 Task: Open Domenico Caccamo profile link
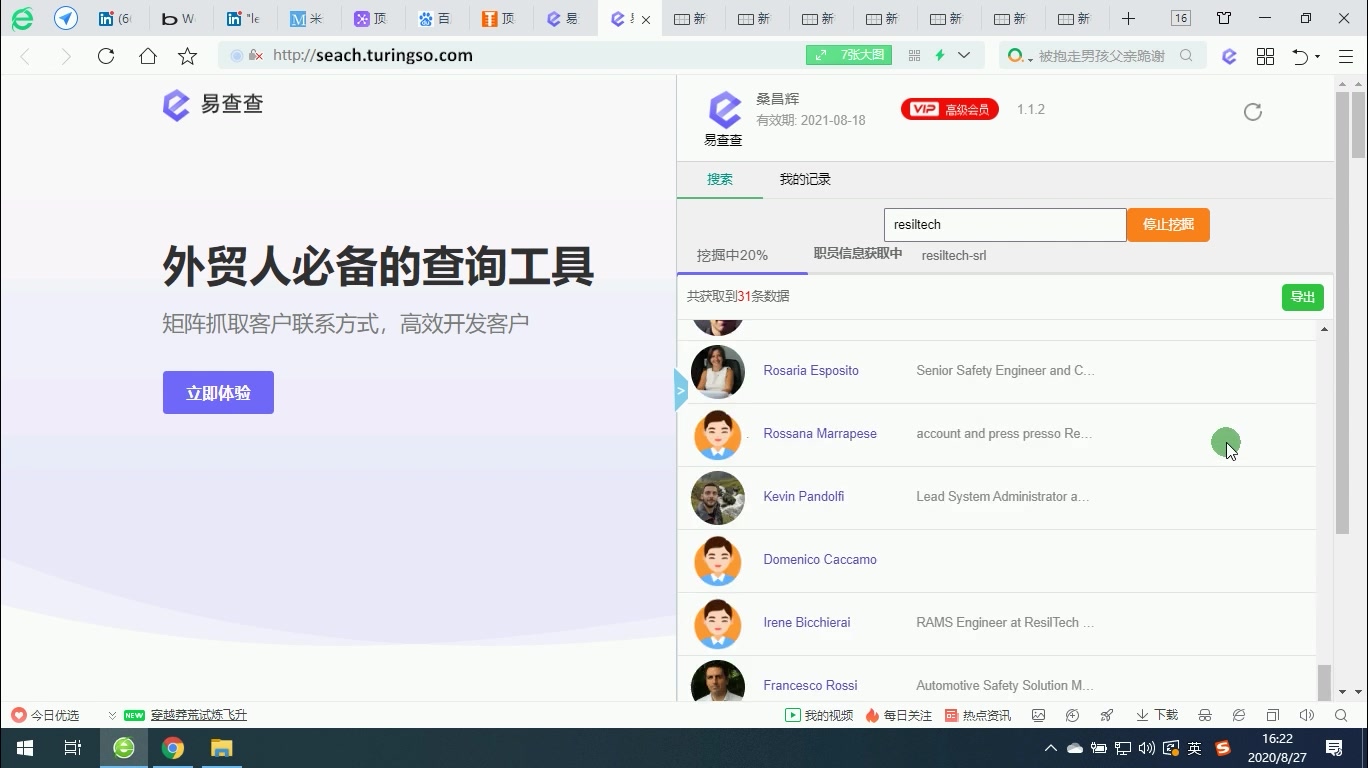coord(820,560)
